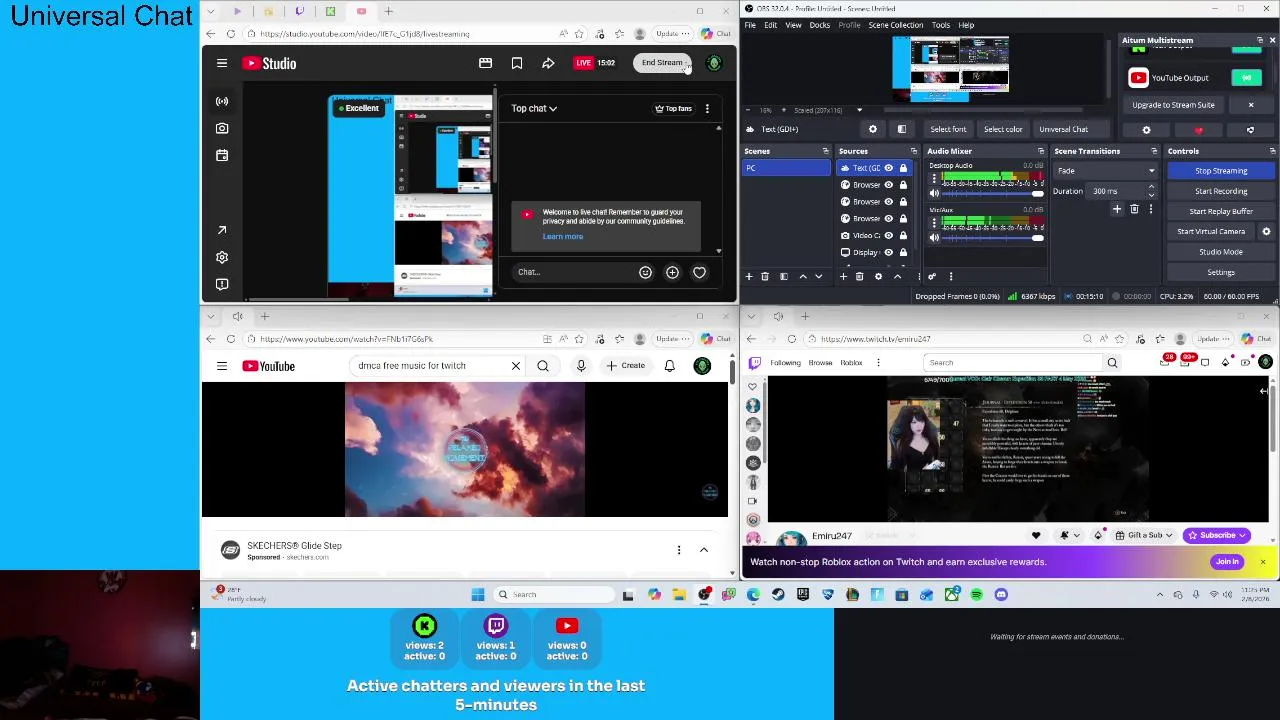Open Spotify from the Windows taskbar
The height and width of the screenshot is (720, 1280).
pos(976,594)
